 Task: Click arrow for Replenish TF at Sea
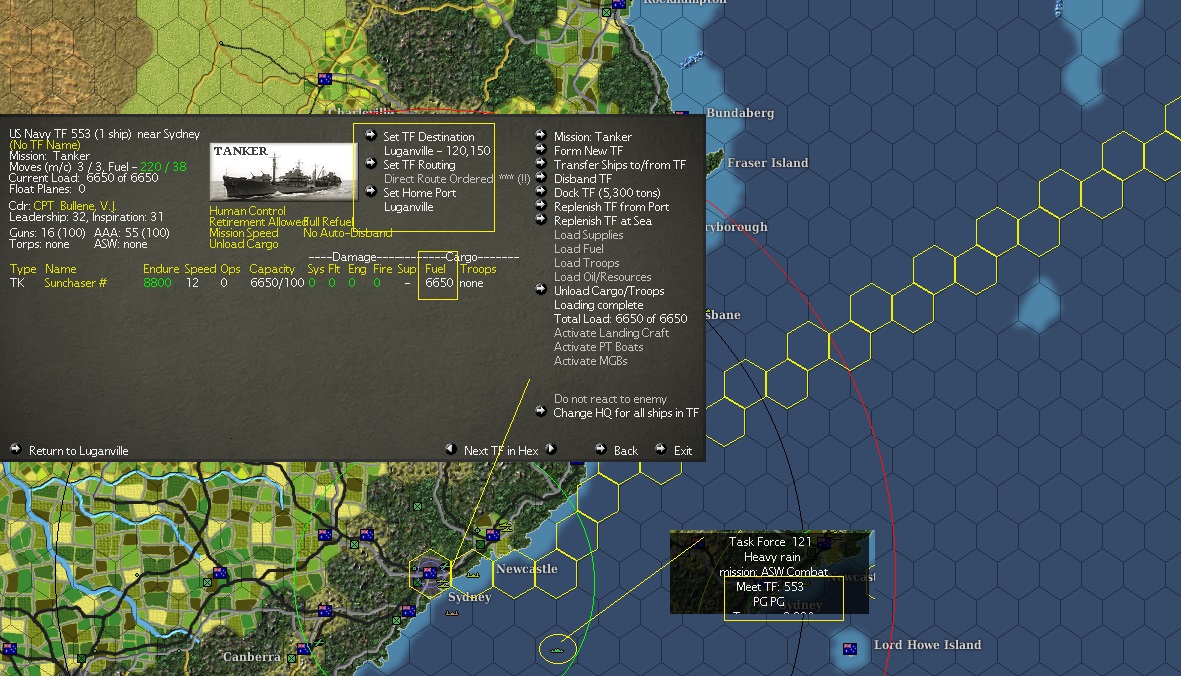pos(541,219)
